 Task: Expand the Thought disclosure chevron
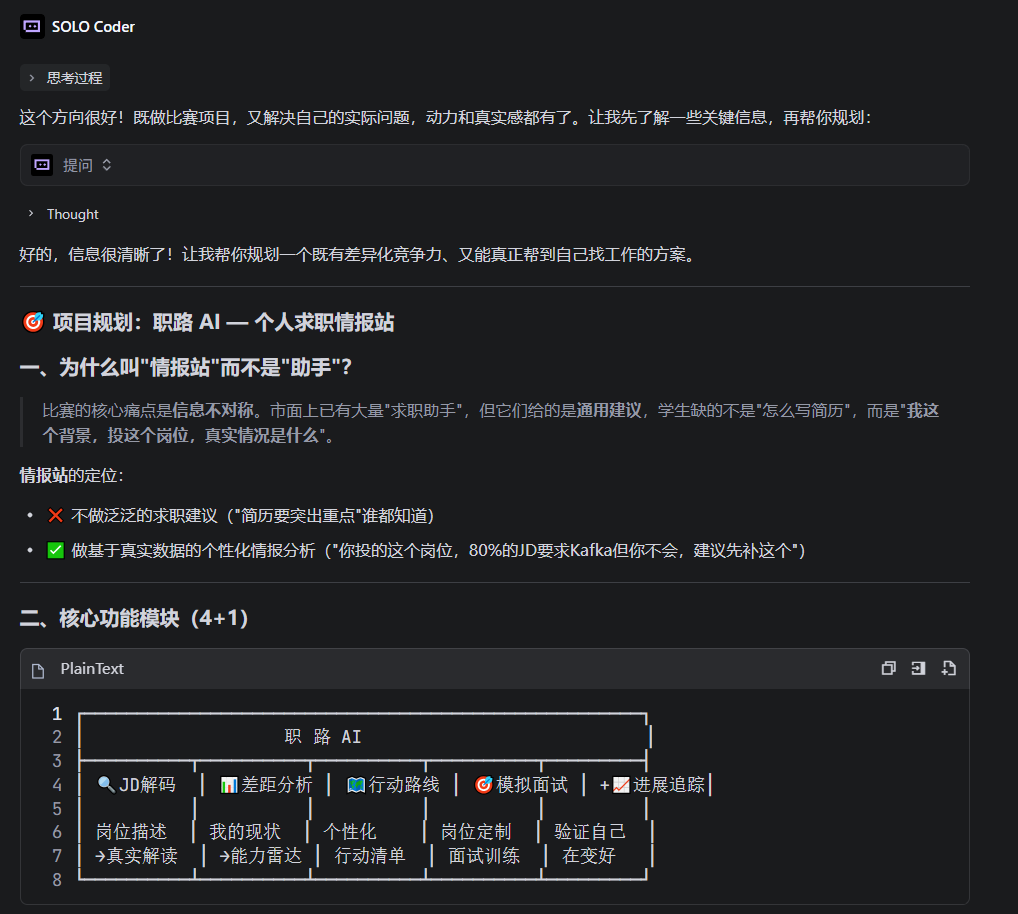pyautogui.click(x=32, y=214)
